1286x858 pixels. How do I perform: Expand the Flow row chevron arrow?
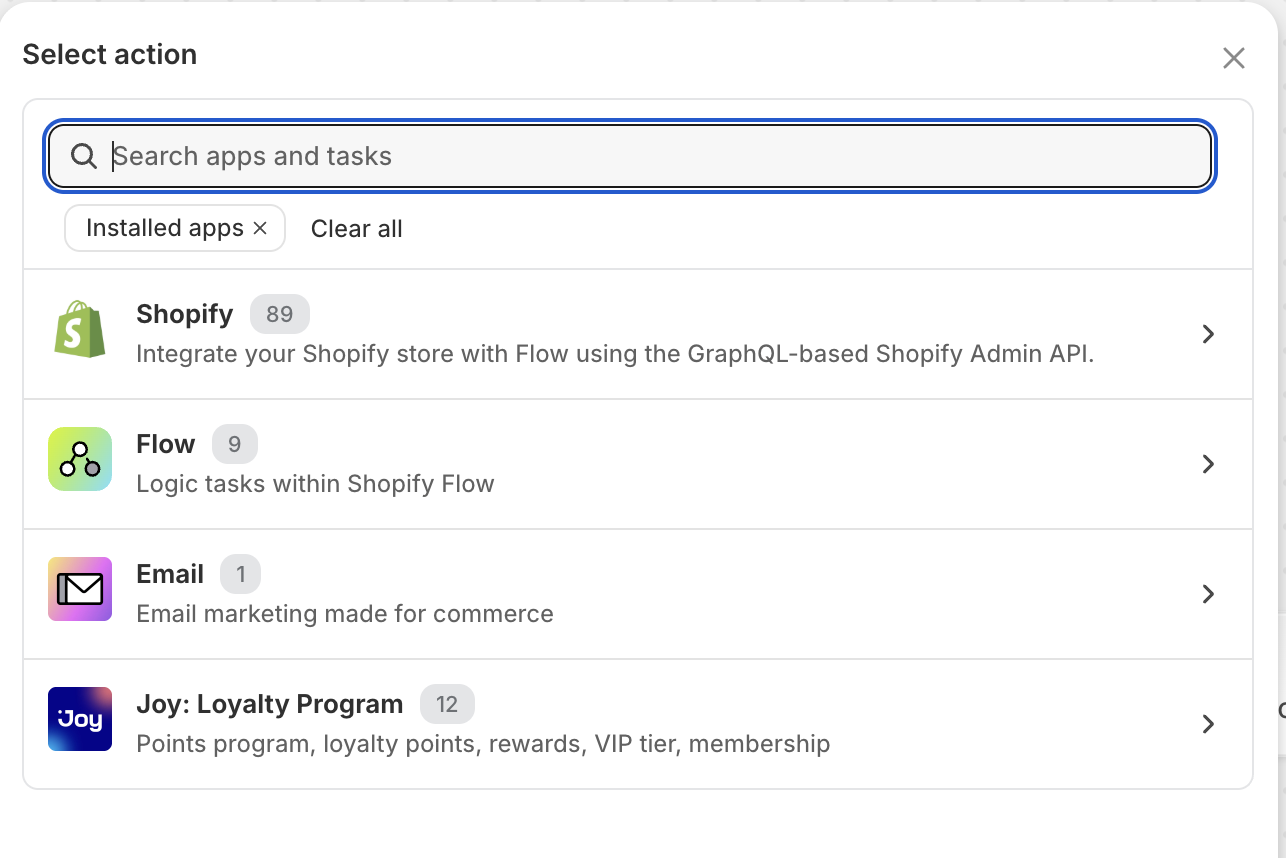tap(1208, 464)
